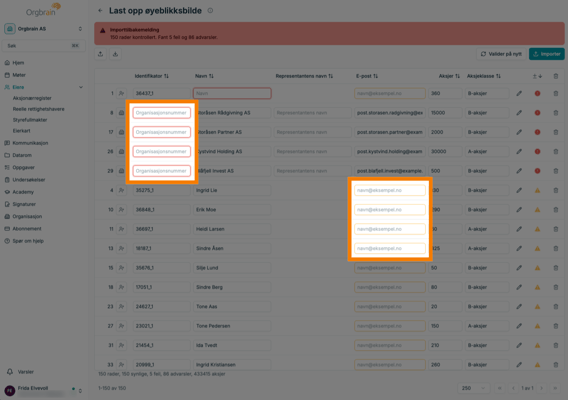568x400 pixels.
Task: Open the 250 rows-per-page dropdown
Action: pos(473,388)
